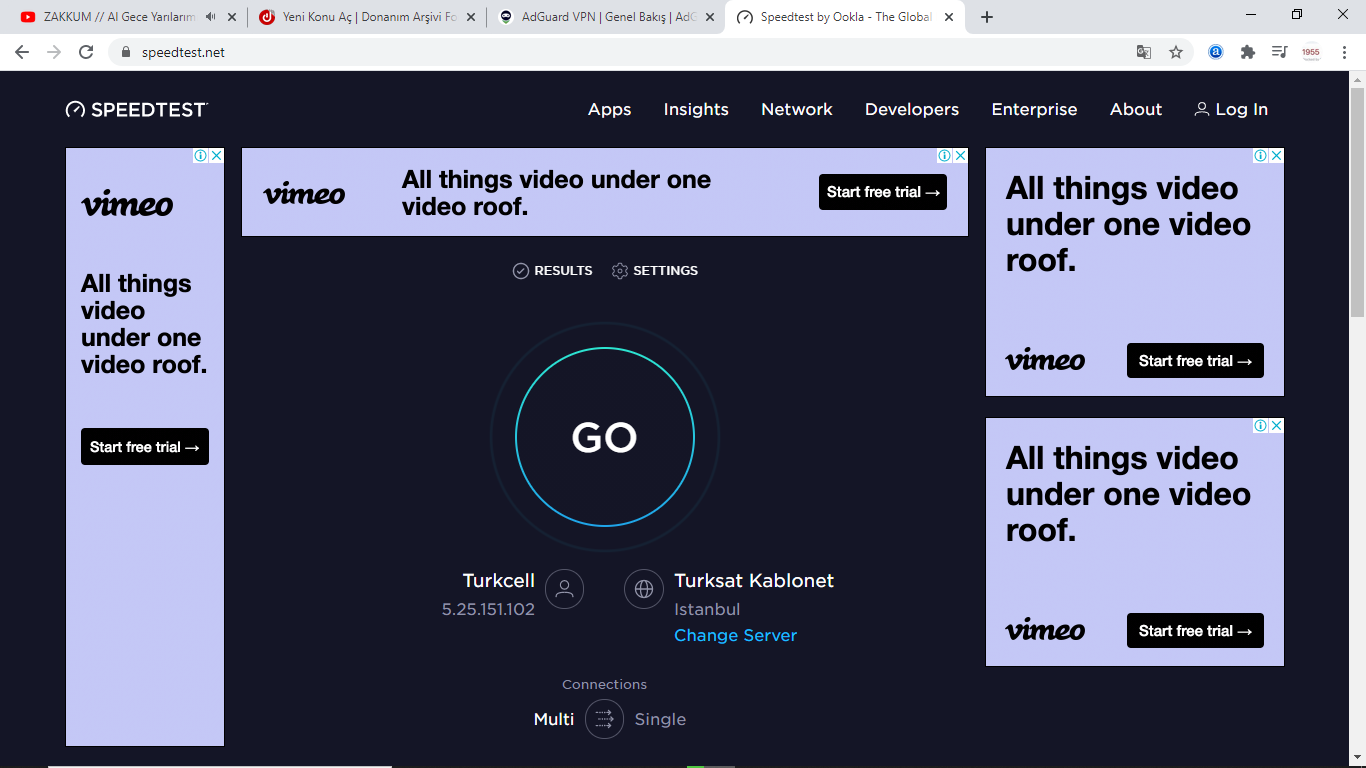Click the blue circular extension icon
Screen dimensions: 1366x768
tap(1216, 52)
